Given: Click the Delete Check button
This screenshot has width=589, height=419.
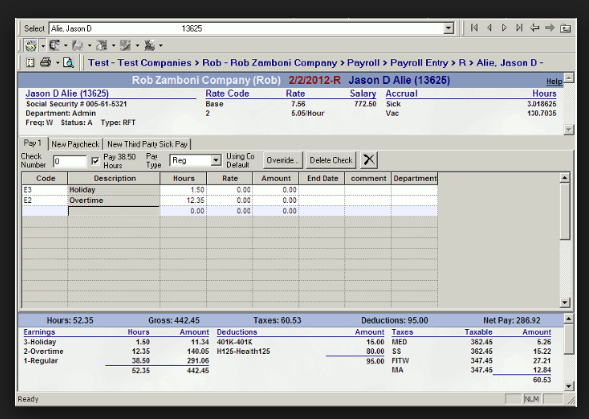Looking at the screenshot, I should pos(331,160).
